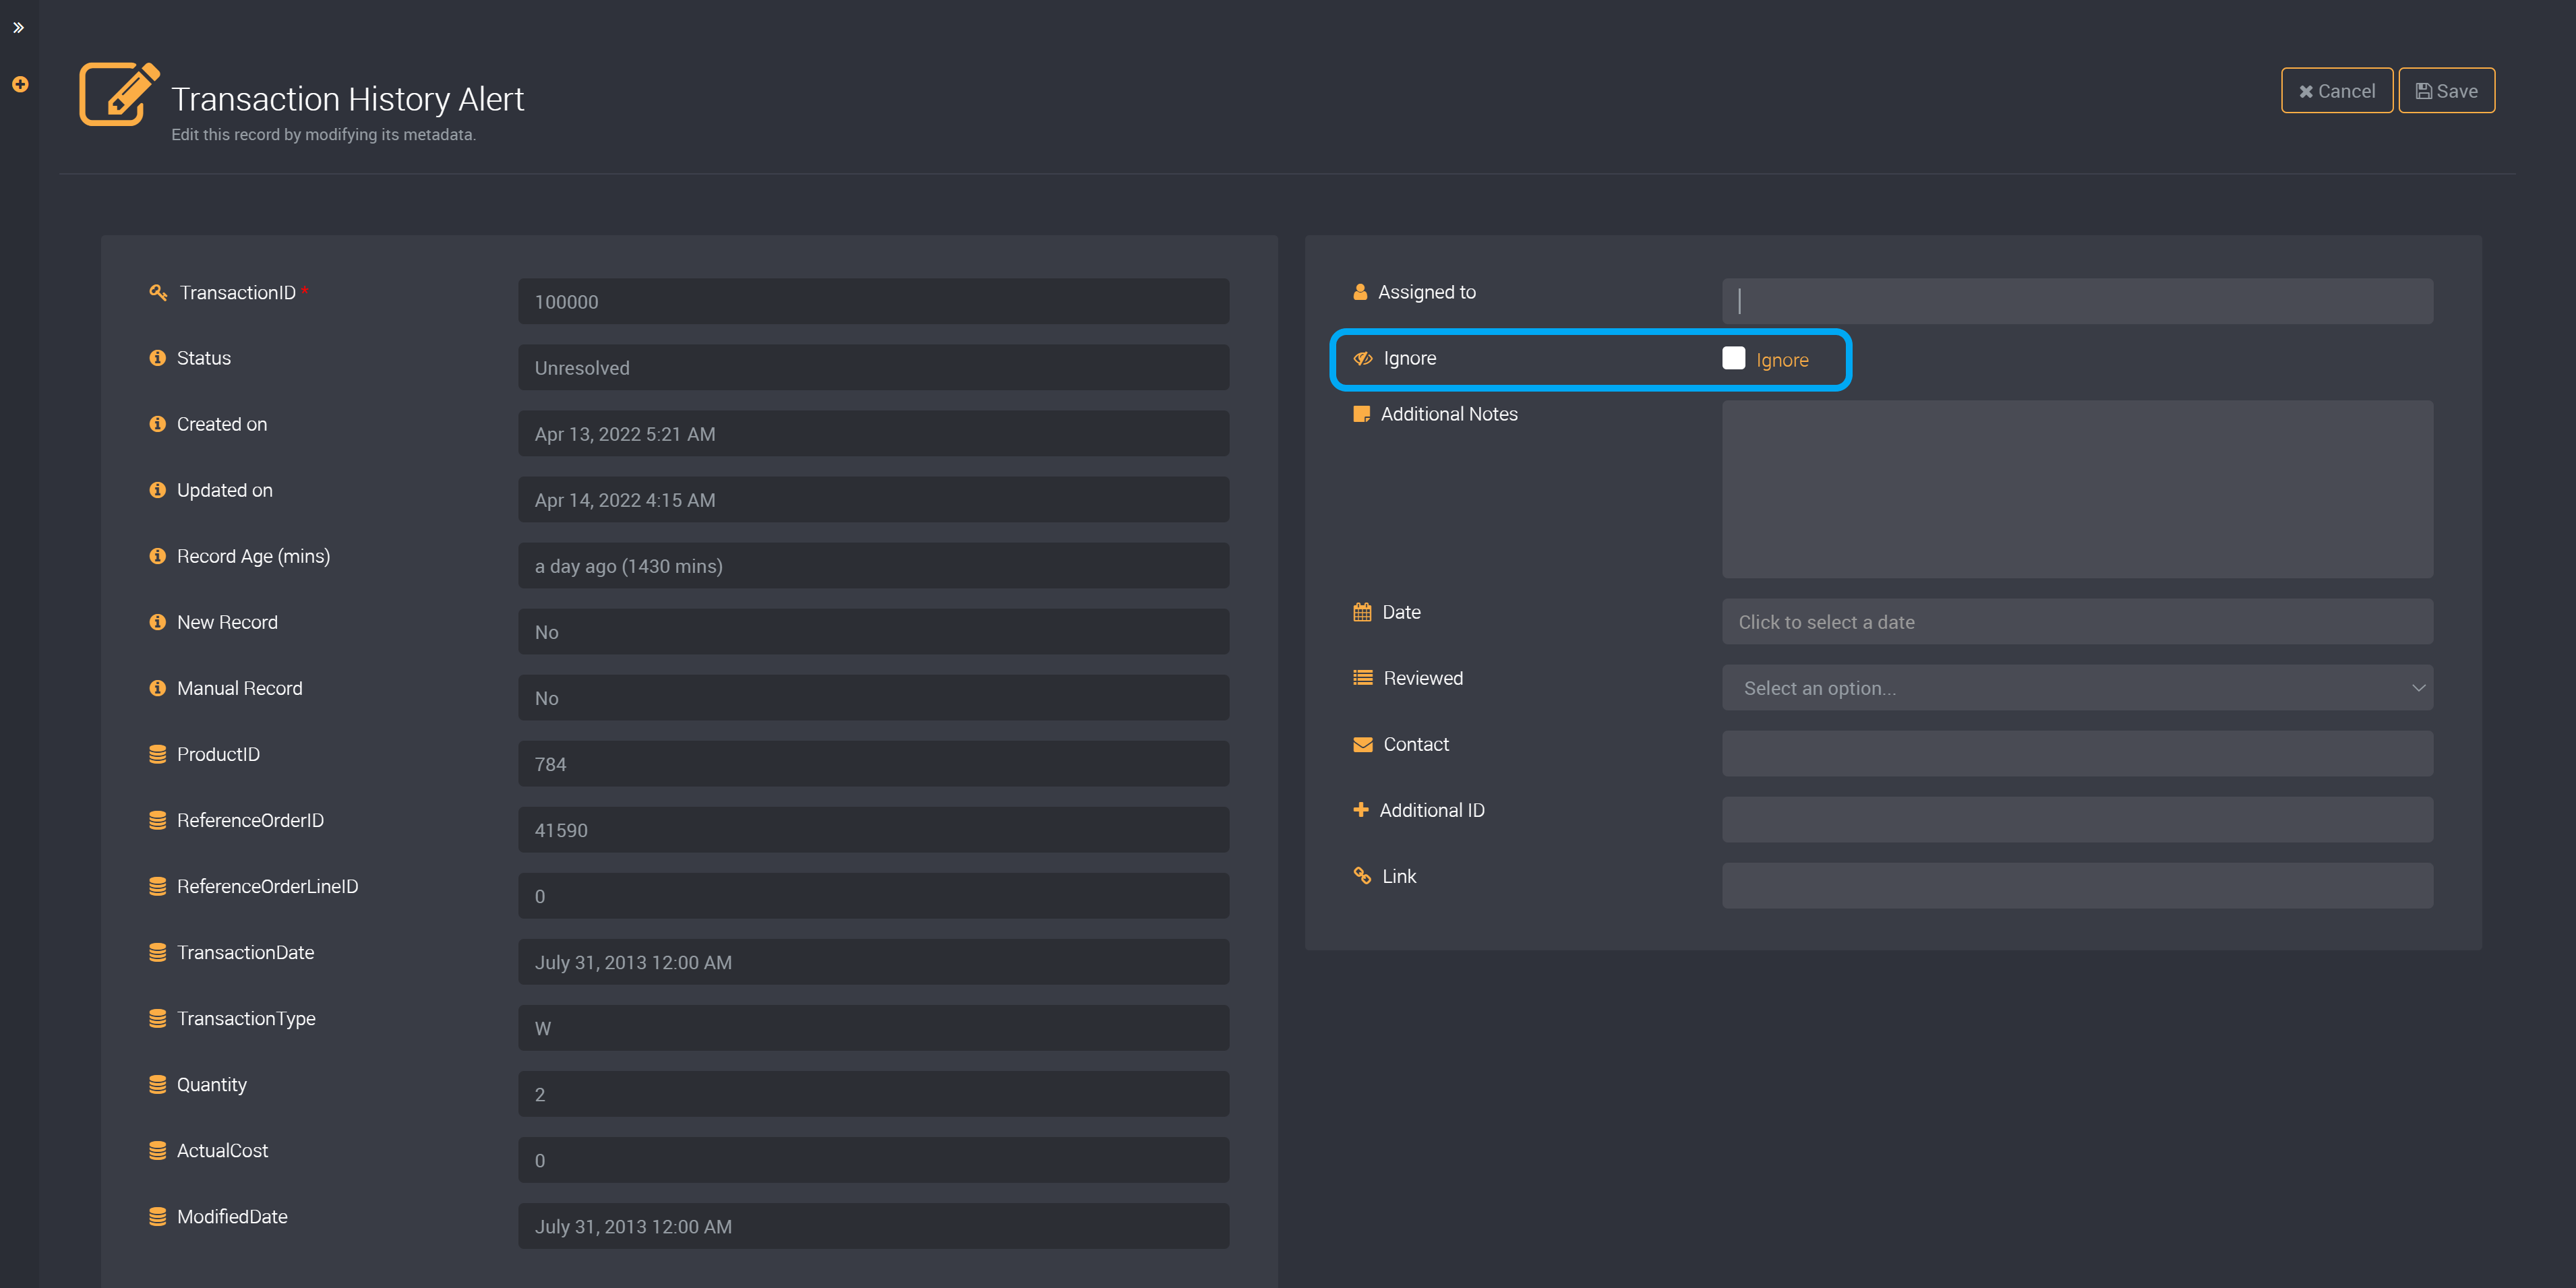
Task: Click the orange Ignore checkbox label text
Action: 1782,360
